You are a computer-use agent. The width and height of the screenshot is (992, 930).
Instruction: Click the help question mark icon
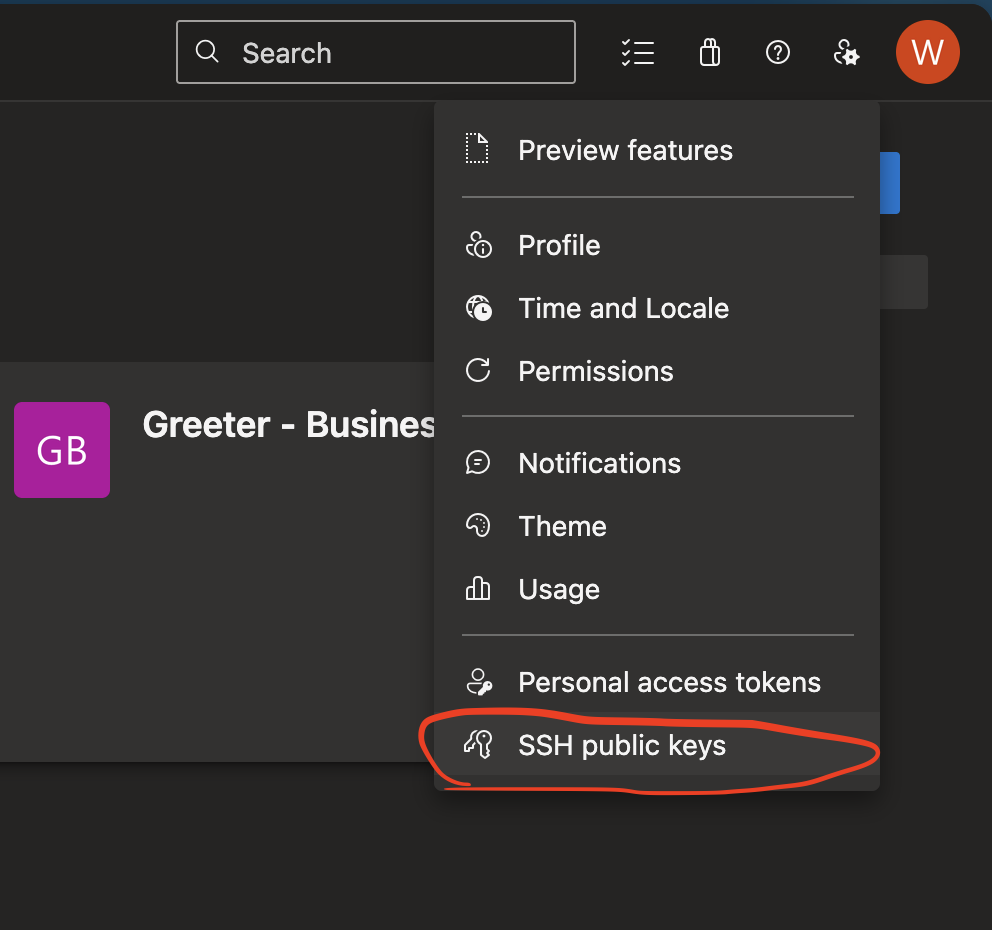click(778, 52)
